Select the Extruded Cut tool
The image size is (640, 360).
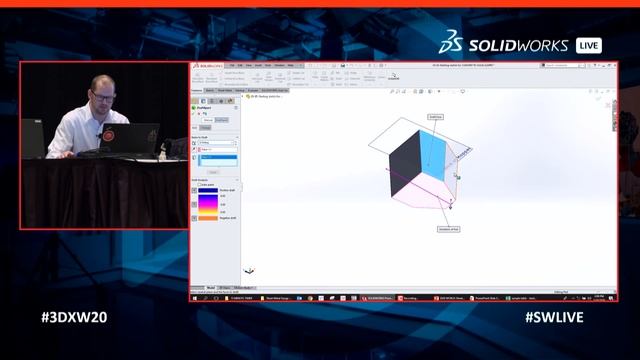pyautogui.click(x=257, y=78)
